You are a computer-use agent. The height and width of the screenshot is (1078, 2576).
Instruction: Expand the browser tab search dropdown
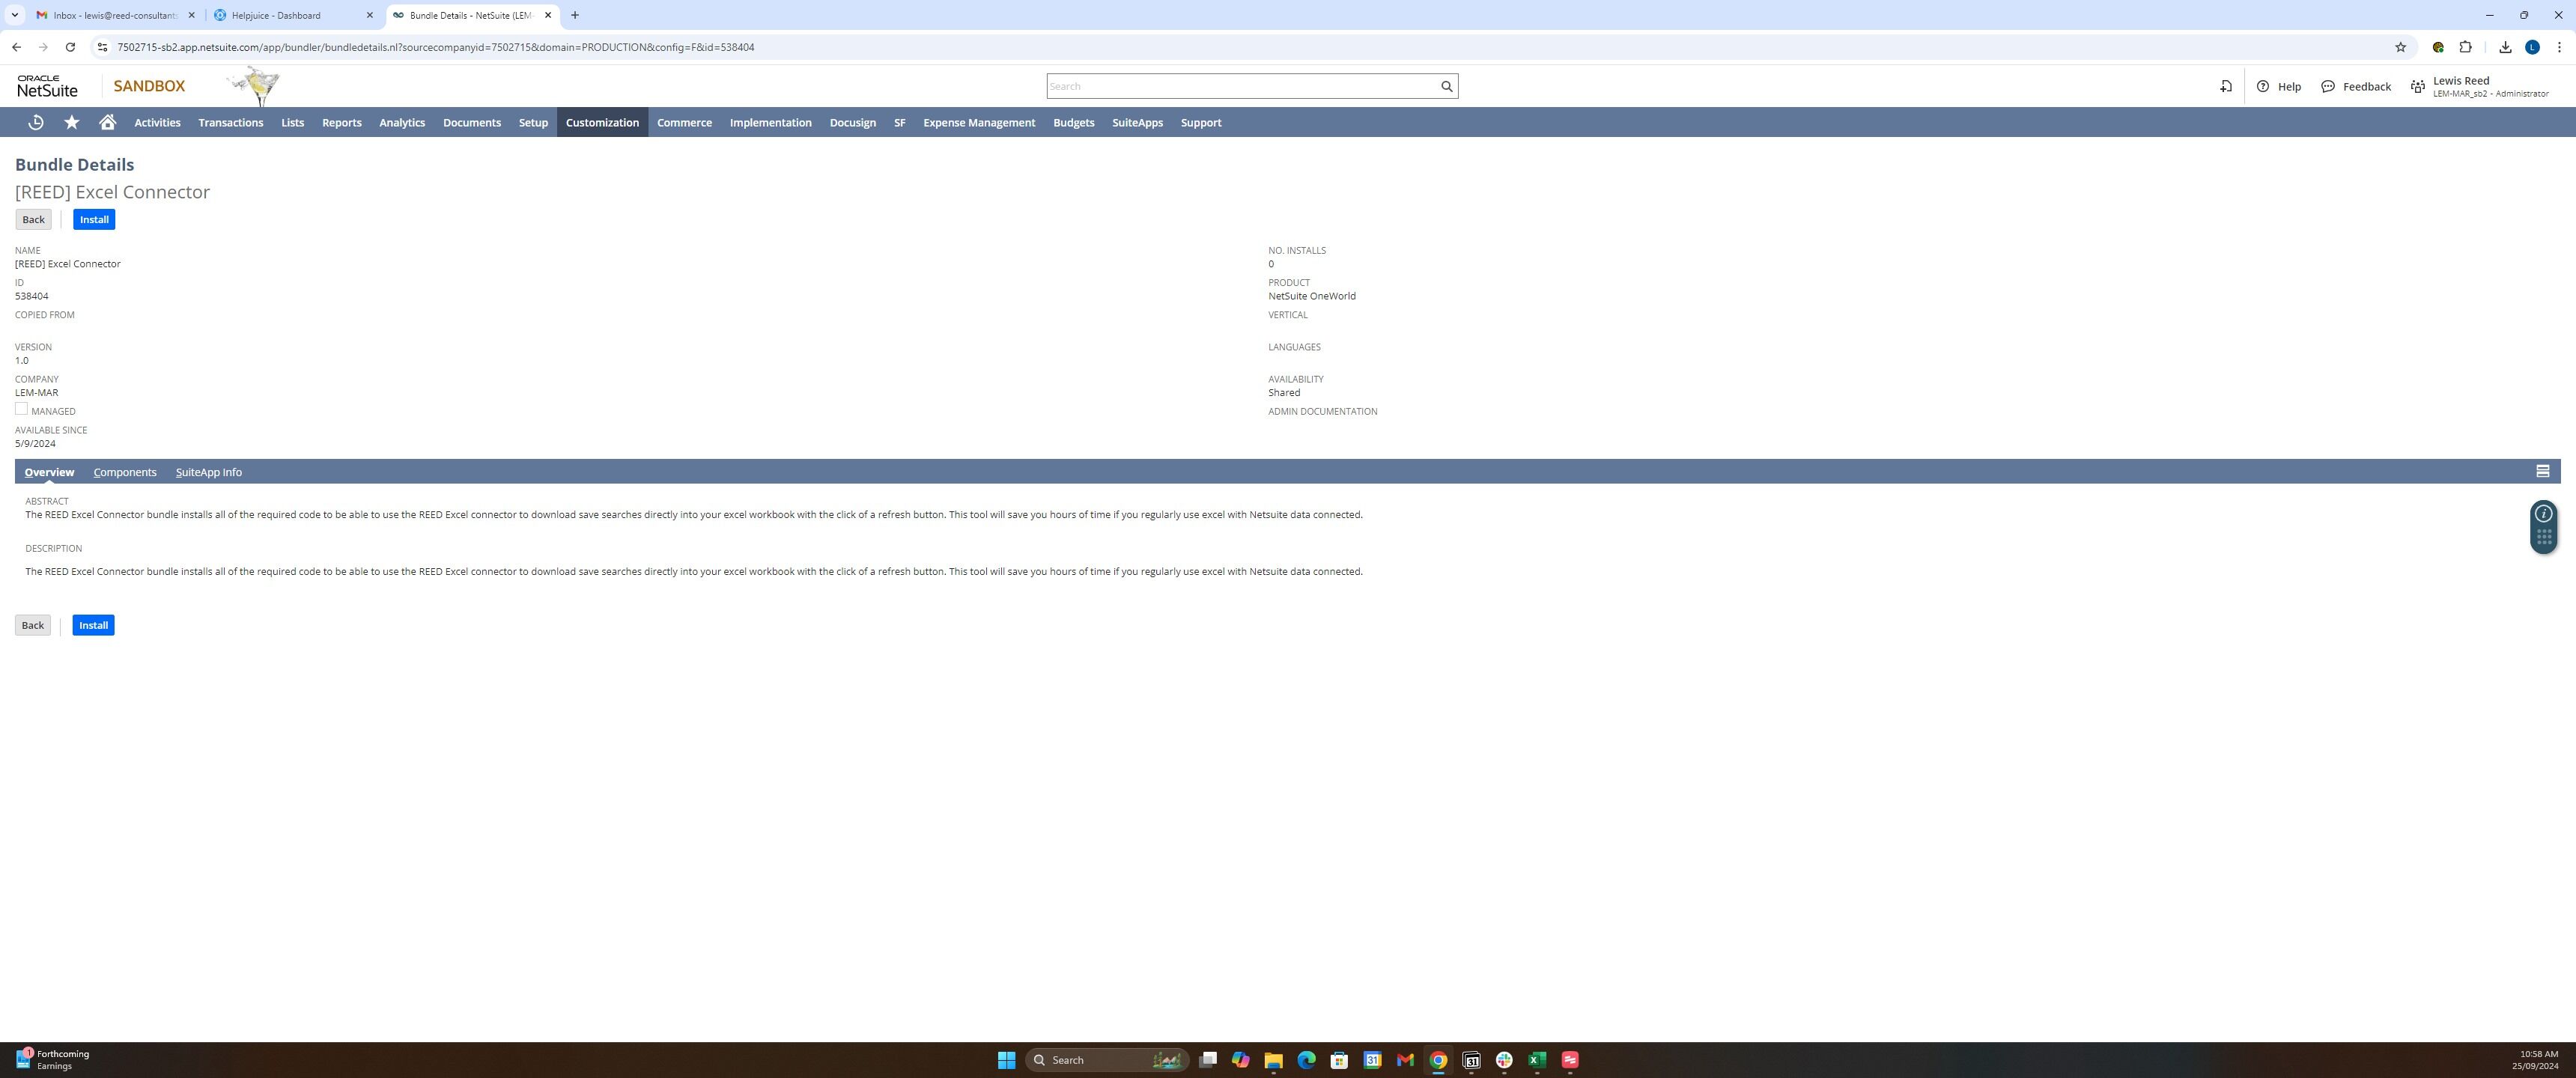point(15,15)
